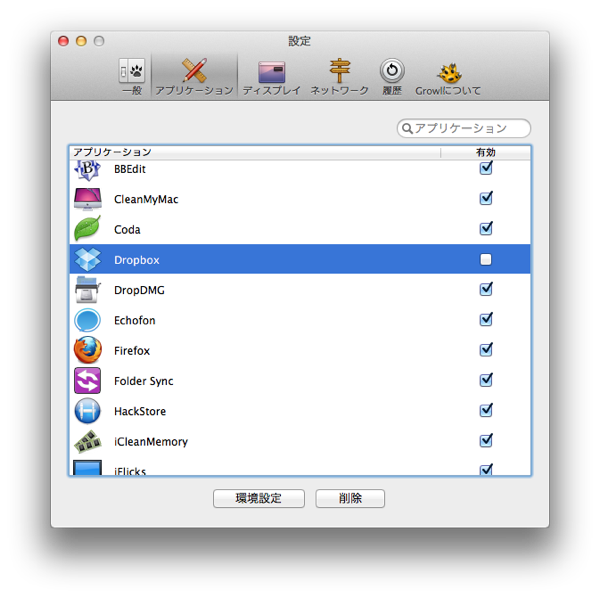The image size is (600, 598).
Task: Select the iCleanMemory row name
Action: click(151, 442)
